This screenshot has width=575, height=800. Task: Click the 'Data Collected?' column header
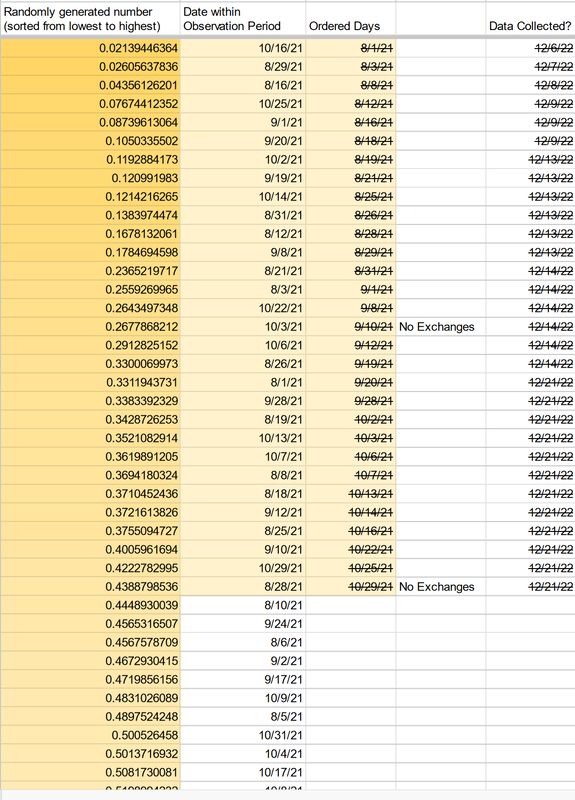[x=530, y=19]
